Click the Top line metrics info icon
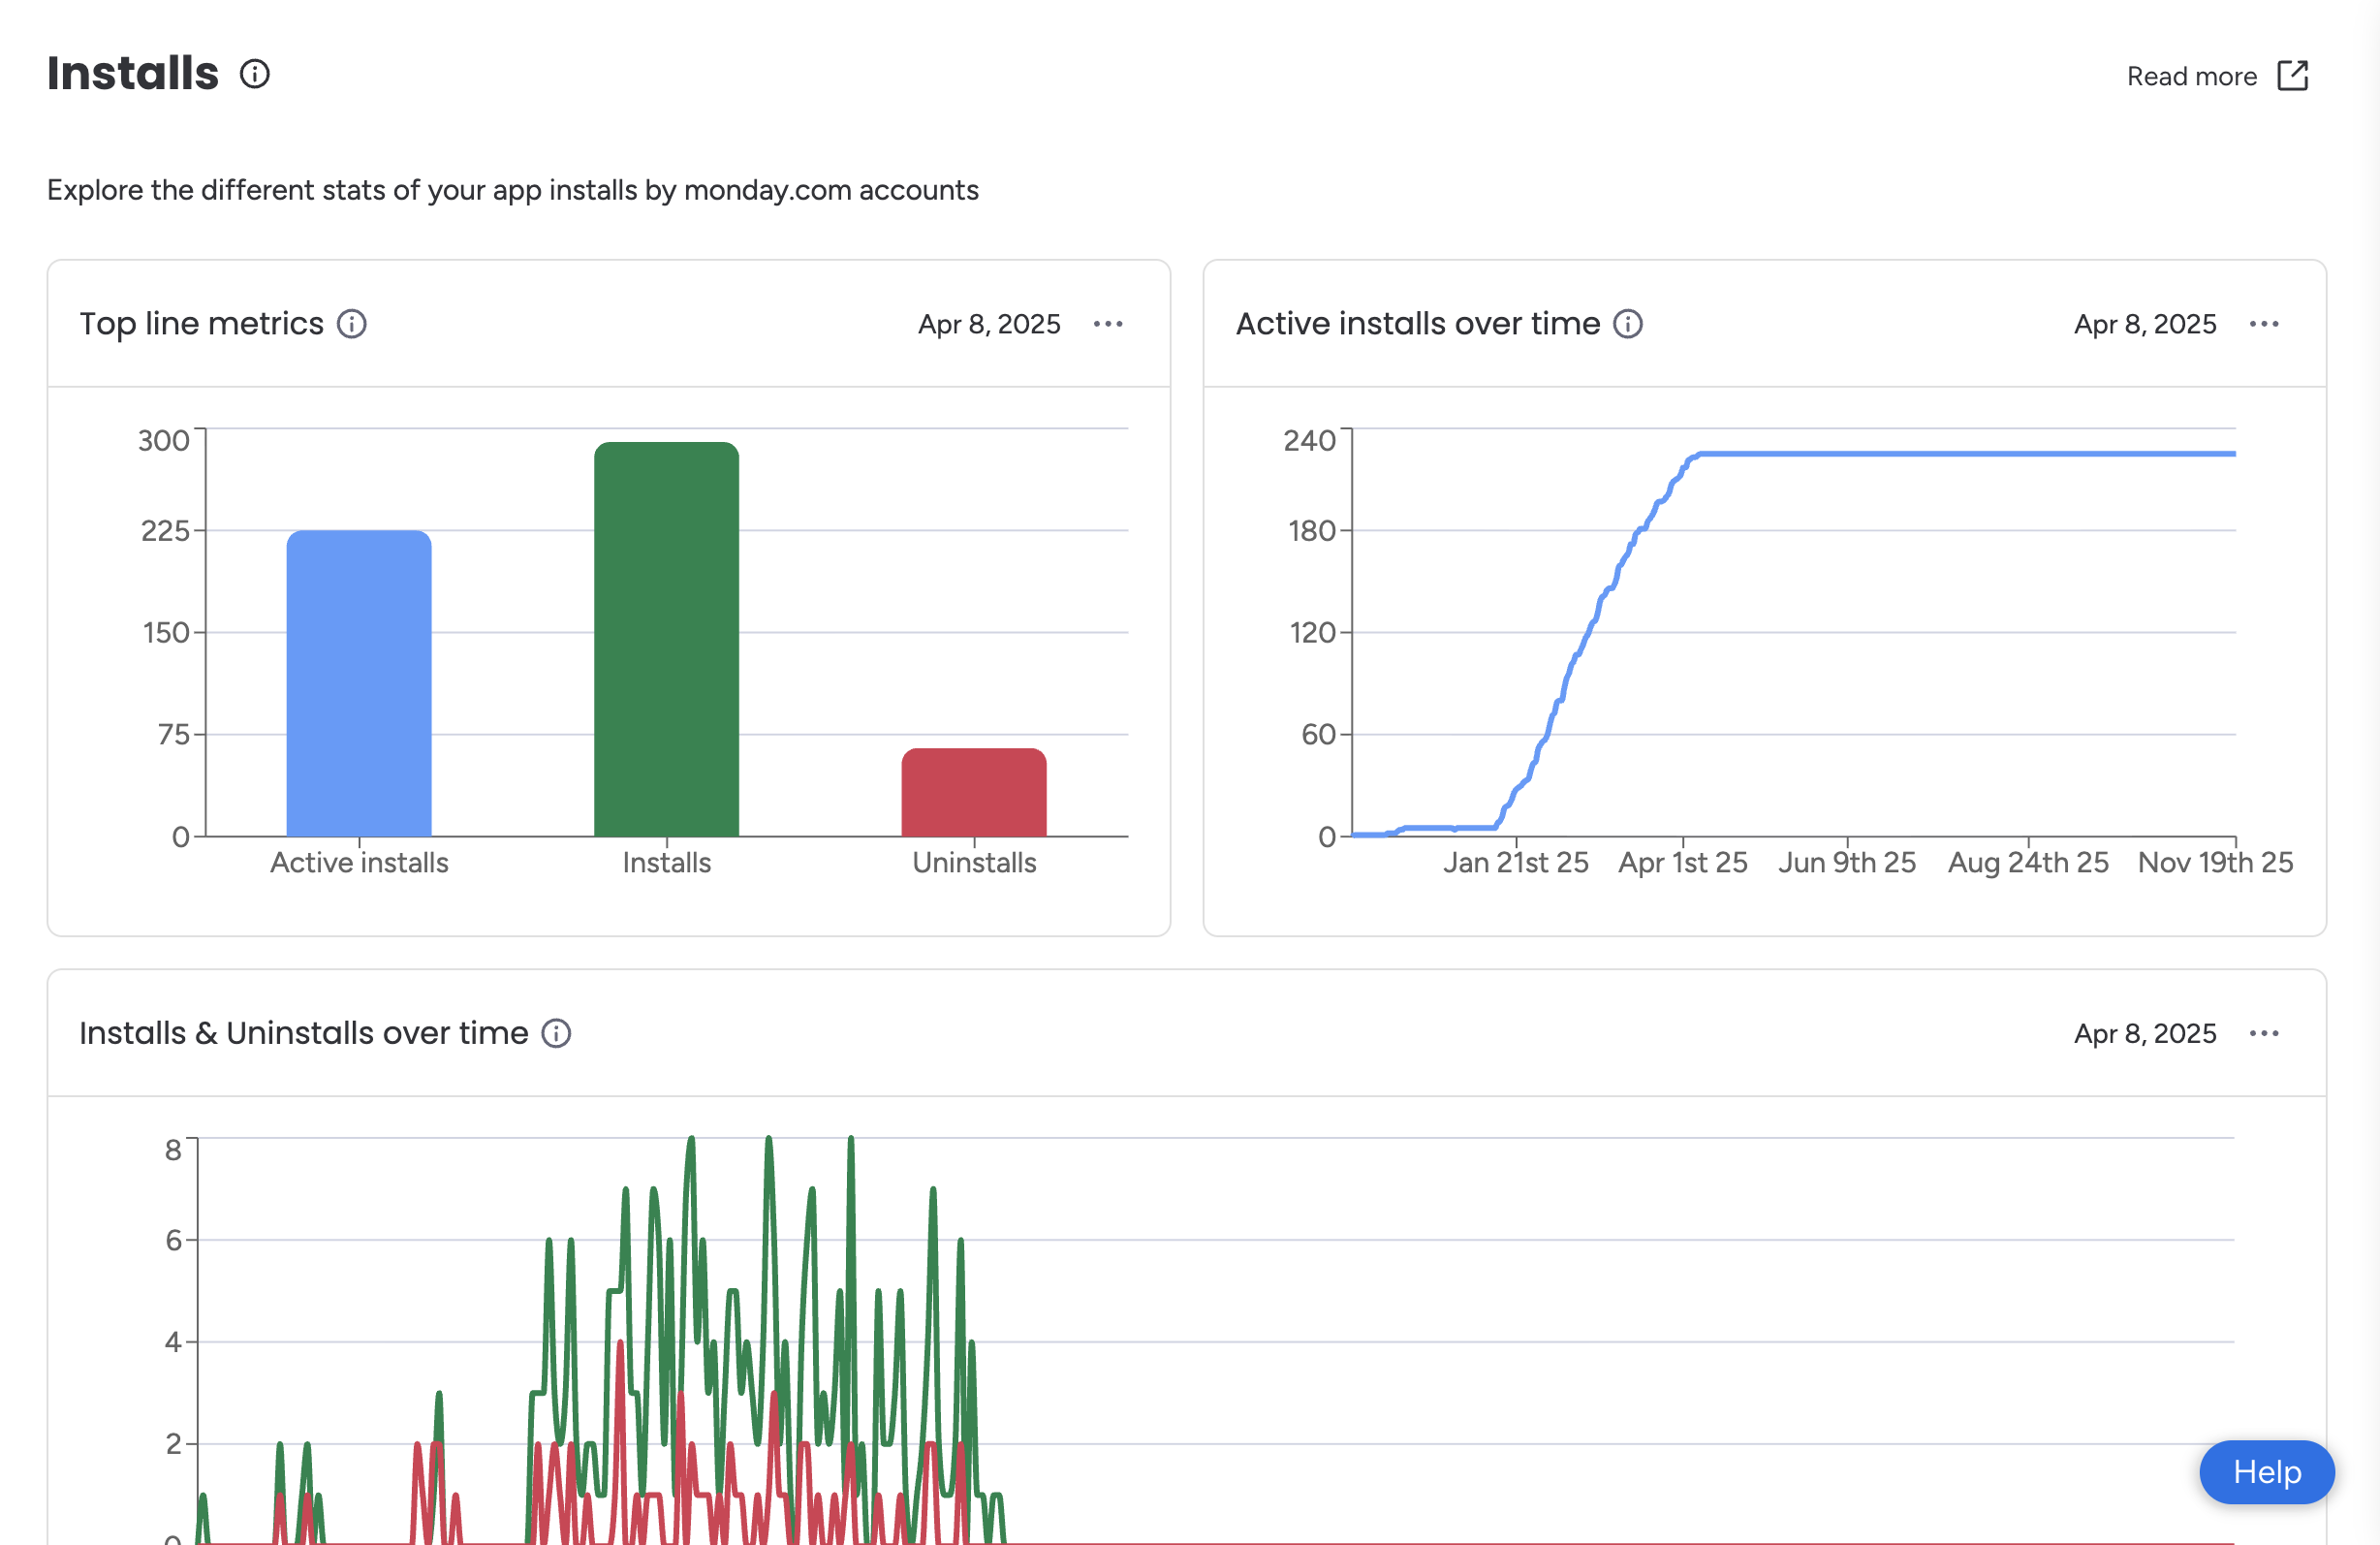Viewport: 2380px width, 1545px height. click(351, 324)
